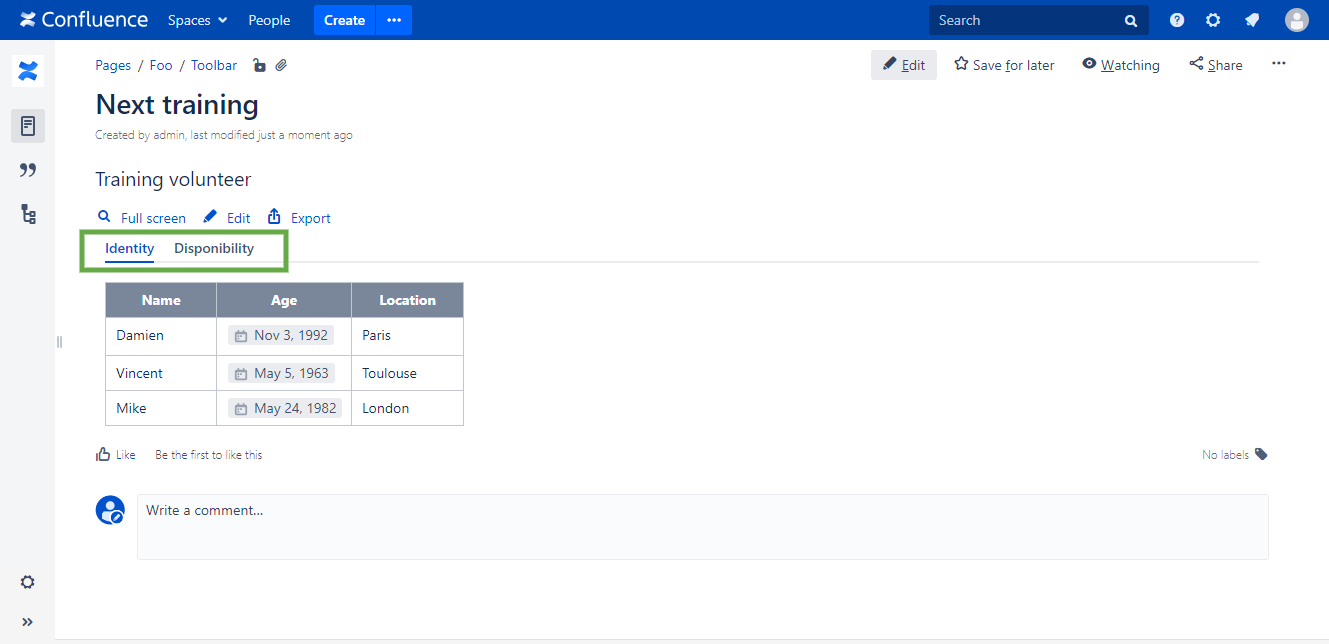Open the help question mark icon
Image resolution: width=1329 pixels, height=644 pixels.
click(x=1177, y=20)
